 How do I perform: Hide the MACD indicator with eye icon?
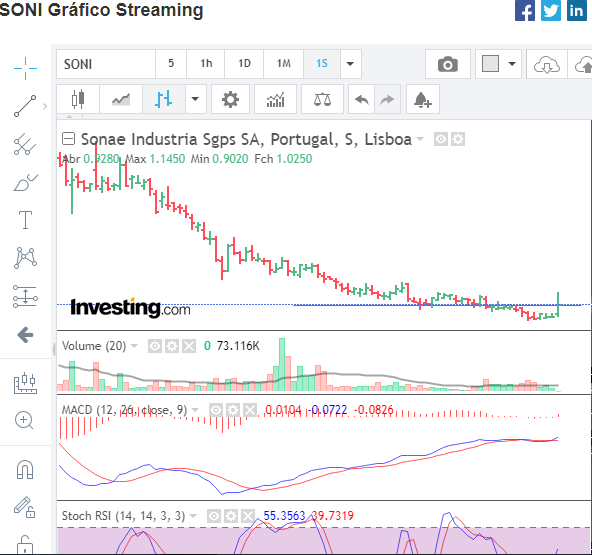tap(216, 410)
